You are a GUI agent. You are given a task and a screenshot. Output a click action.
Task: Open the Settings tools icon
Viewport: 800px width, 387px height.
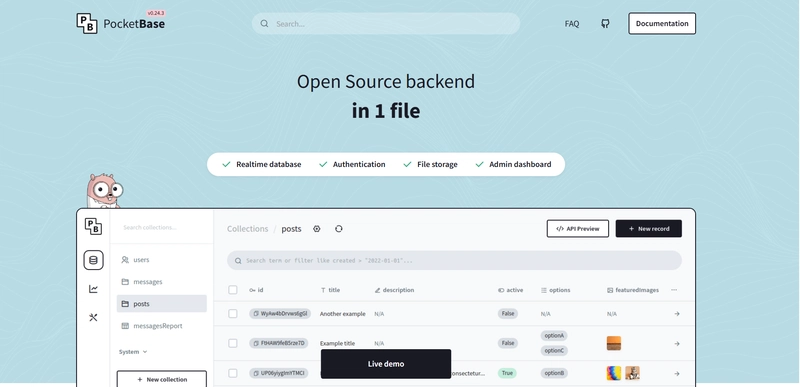click(93, 318)
